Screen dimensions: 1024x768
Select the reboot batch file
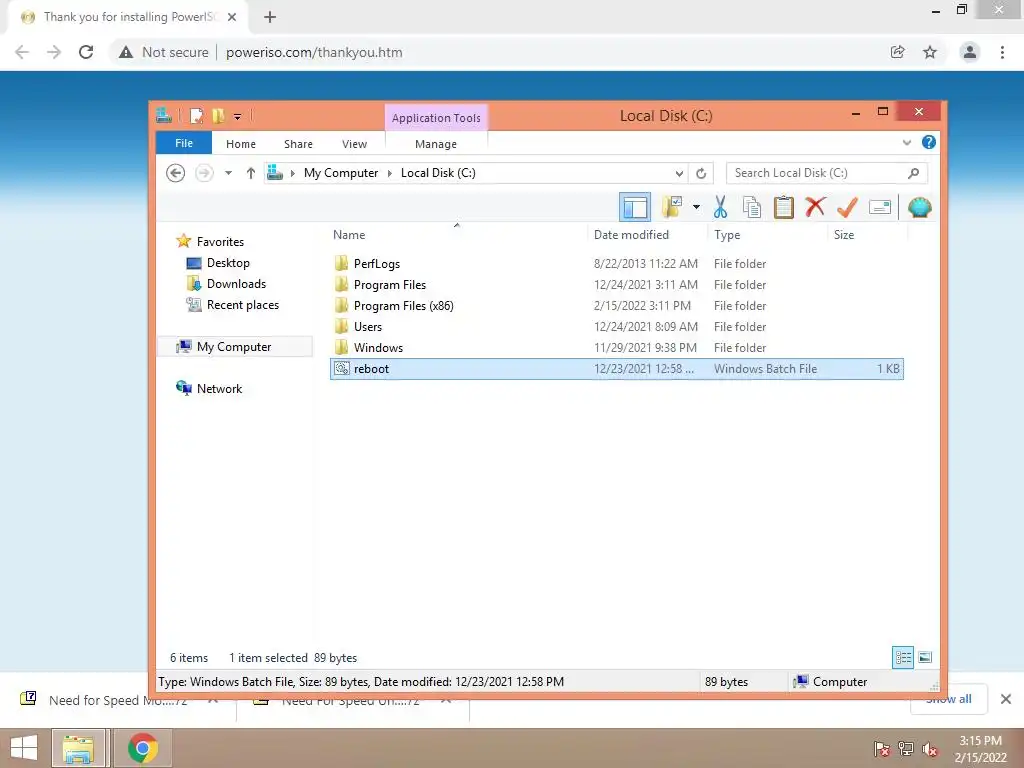[616, 369]
